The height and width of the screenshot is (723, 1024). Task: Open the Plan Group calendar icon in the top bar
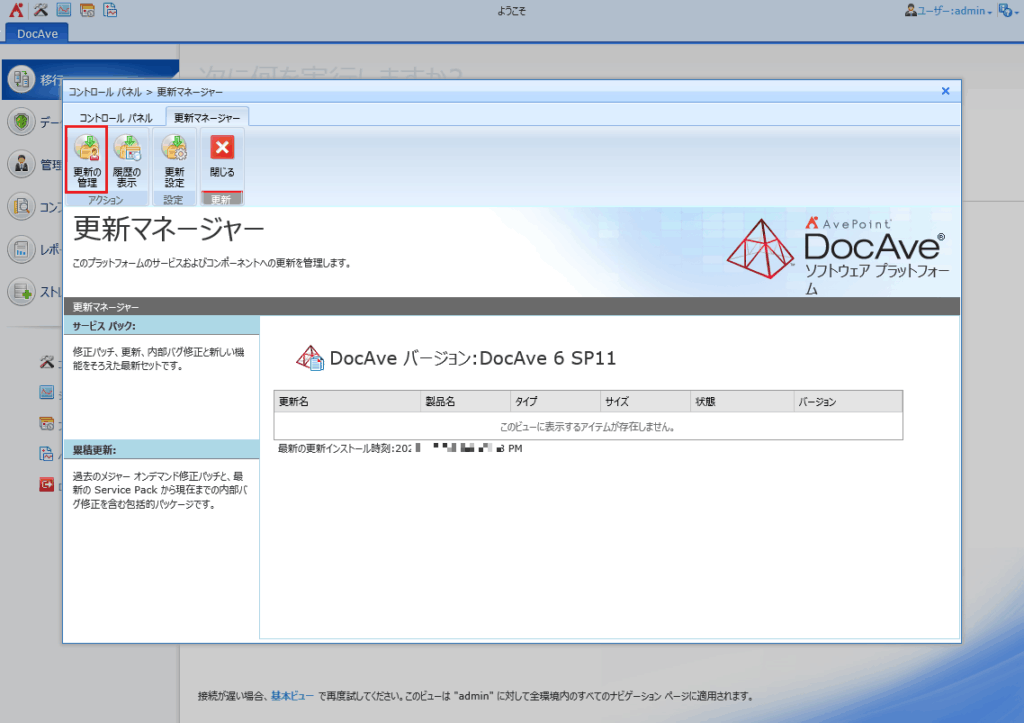(87, 10)
